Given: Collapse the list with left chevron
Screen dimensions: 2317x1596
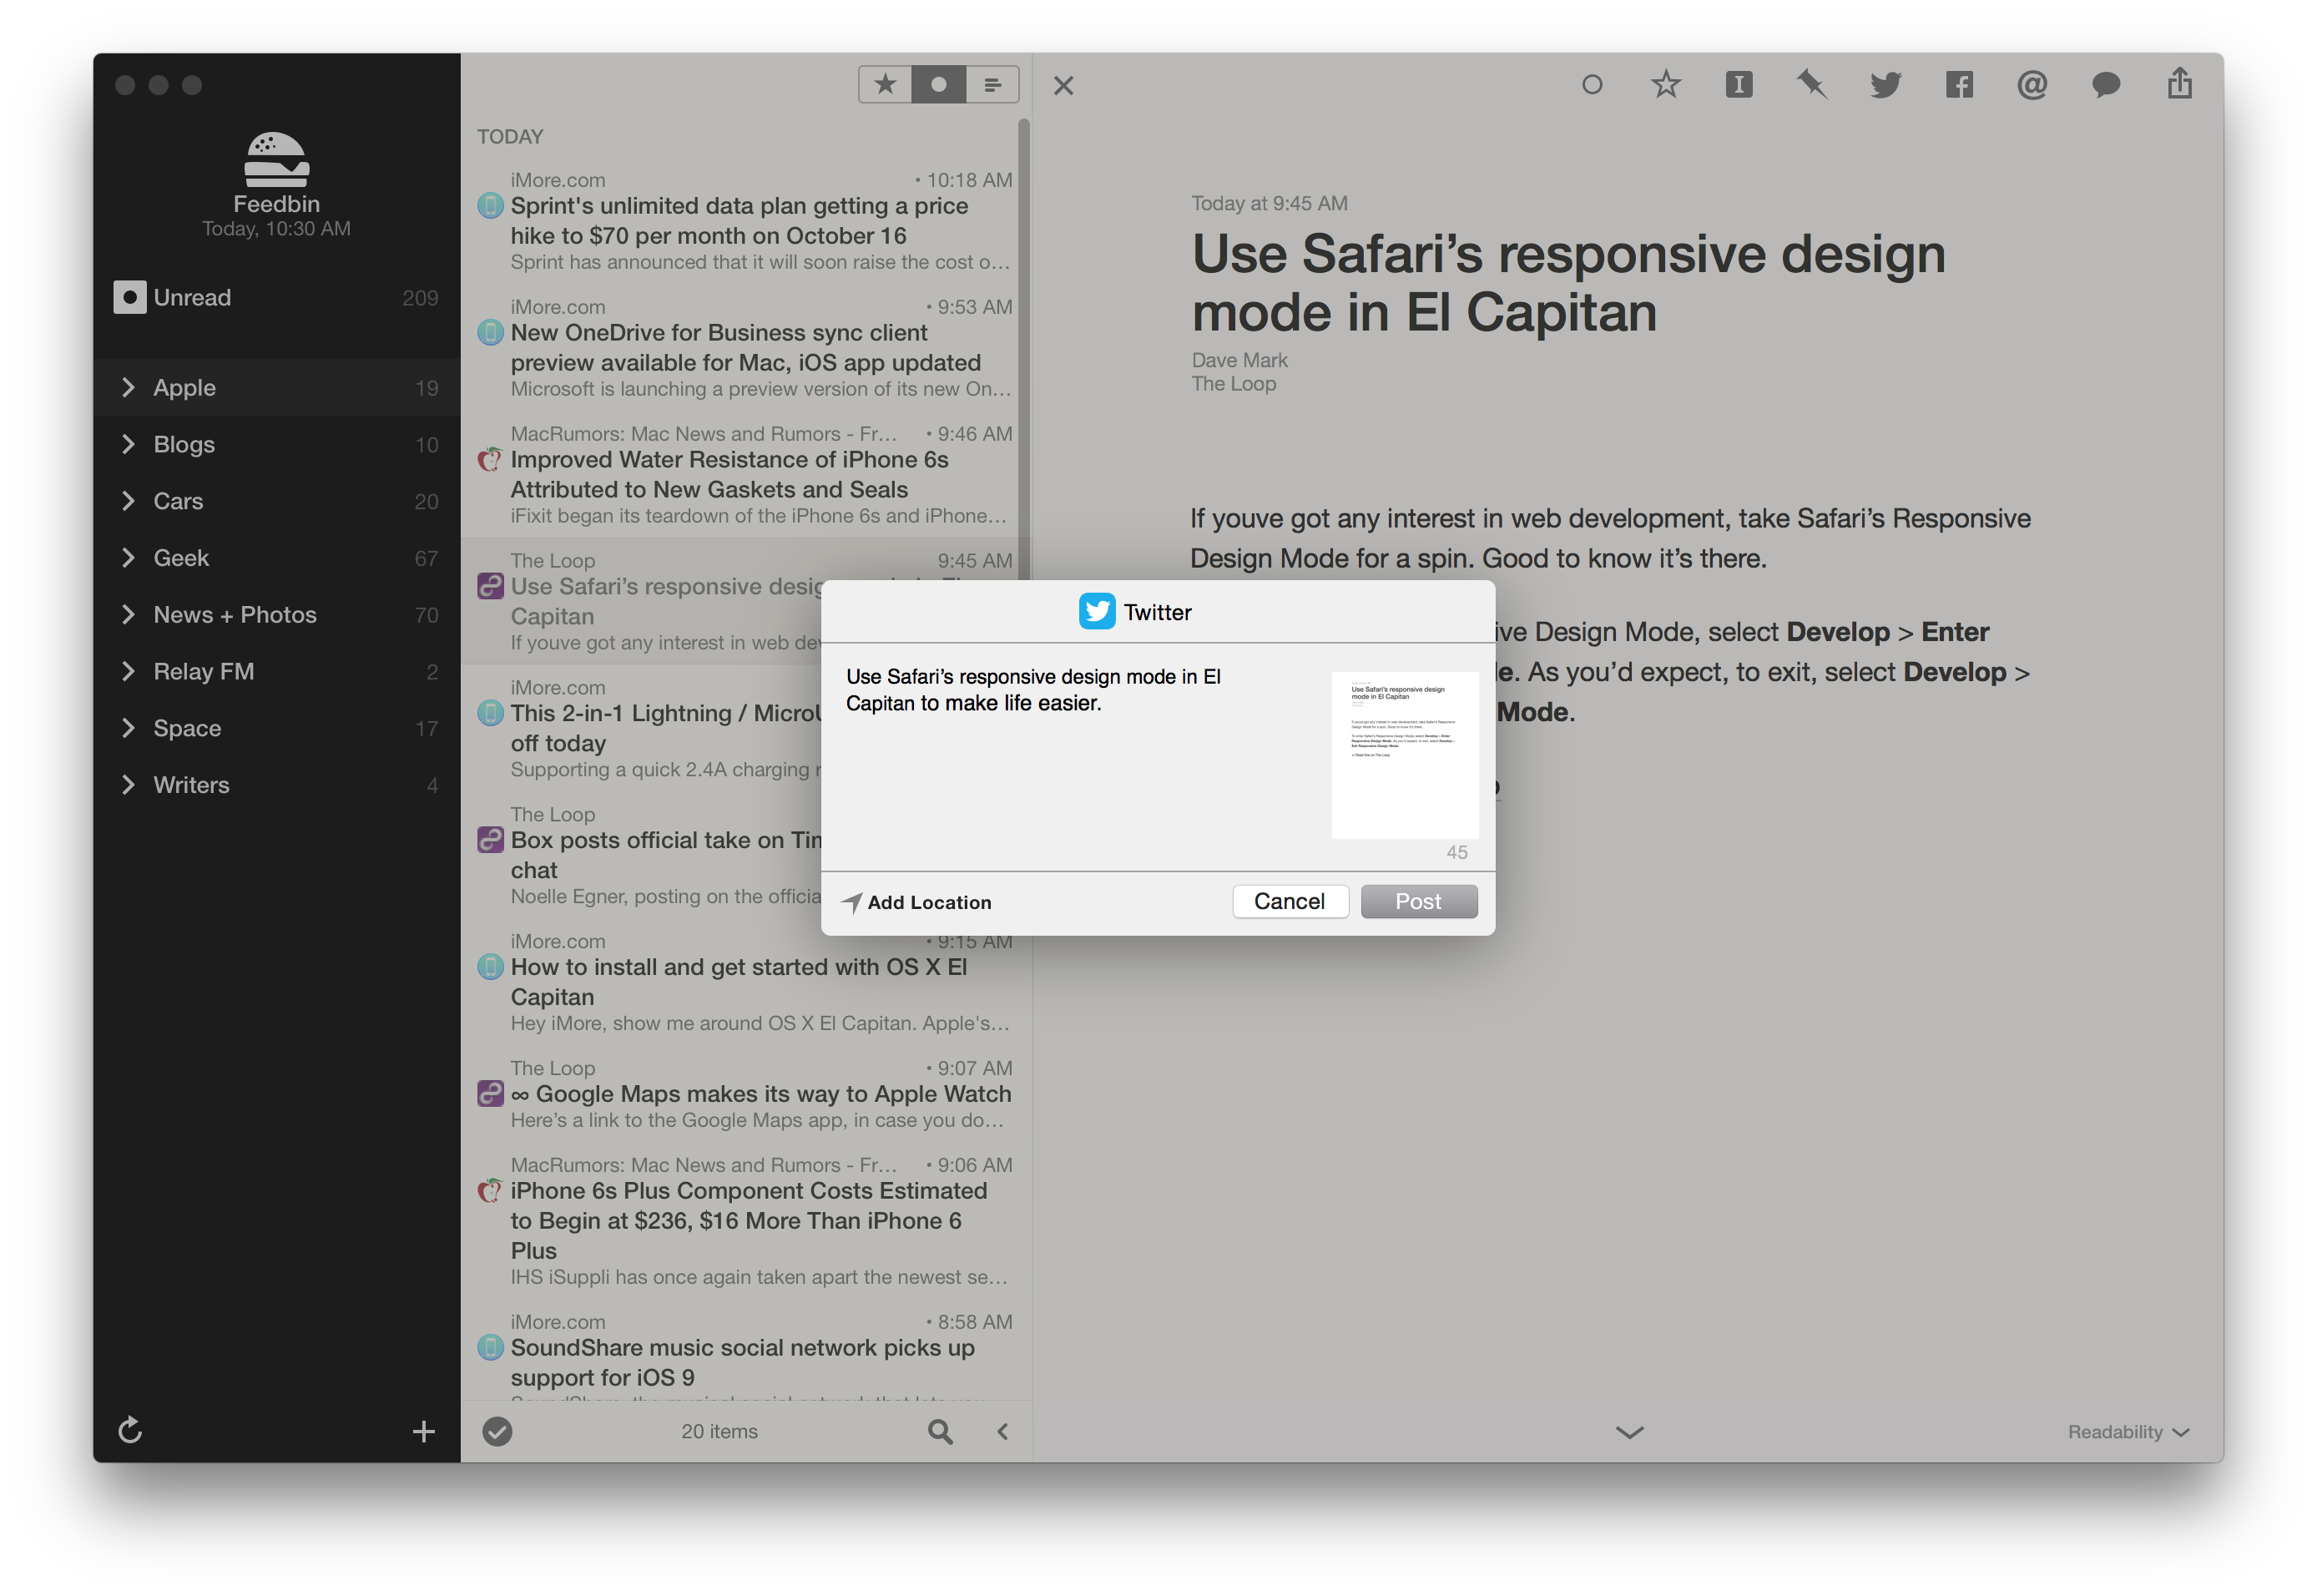Looking at the screenshot, I should (x=1002, y=1431).
